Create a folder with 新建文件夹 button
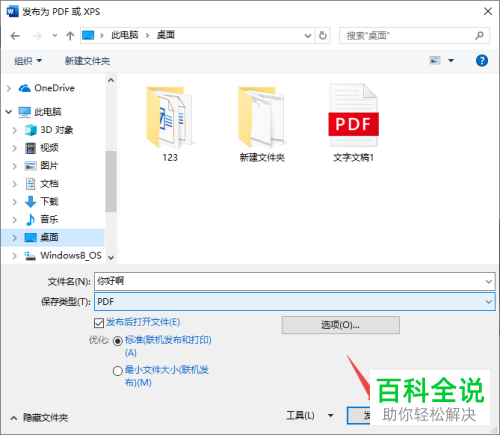This screenshot has height=435, width=500. (x=87, y=61)
